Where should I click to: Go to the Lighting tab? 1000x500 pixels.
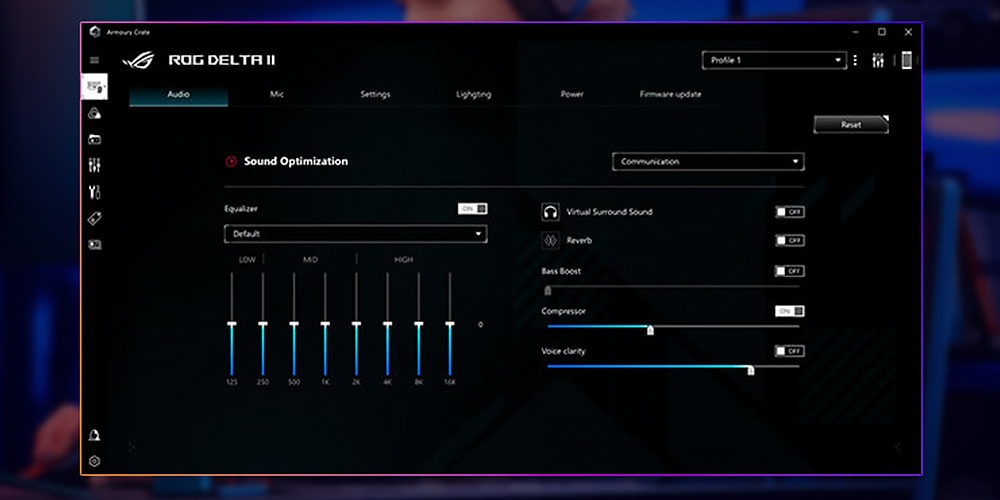[x=473, y=94]
